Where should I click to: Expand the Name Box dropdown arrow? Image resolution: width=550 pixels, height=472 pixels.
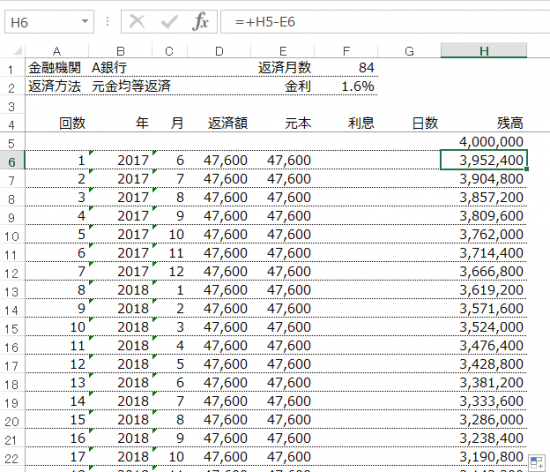tap(85, 21)
